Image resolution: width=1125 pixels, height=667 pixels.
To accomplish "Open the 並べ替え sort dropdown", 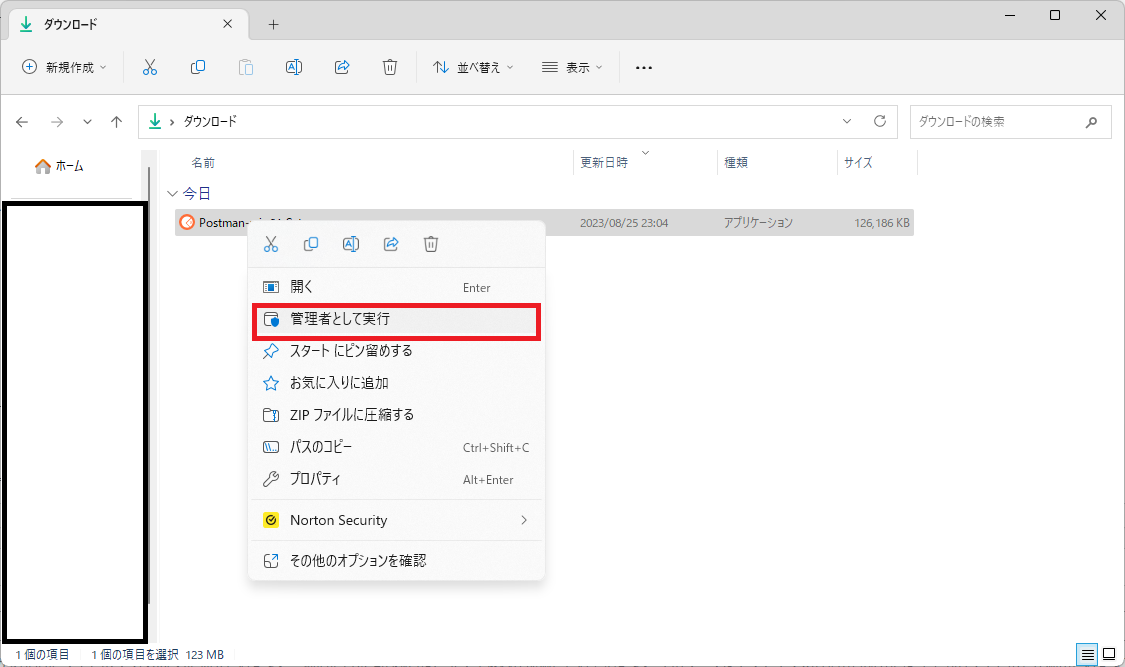I will [473, 67].
